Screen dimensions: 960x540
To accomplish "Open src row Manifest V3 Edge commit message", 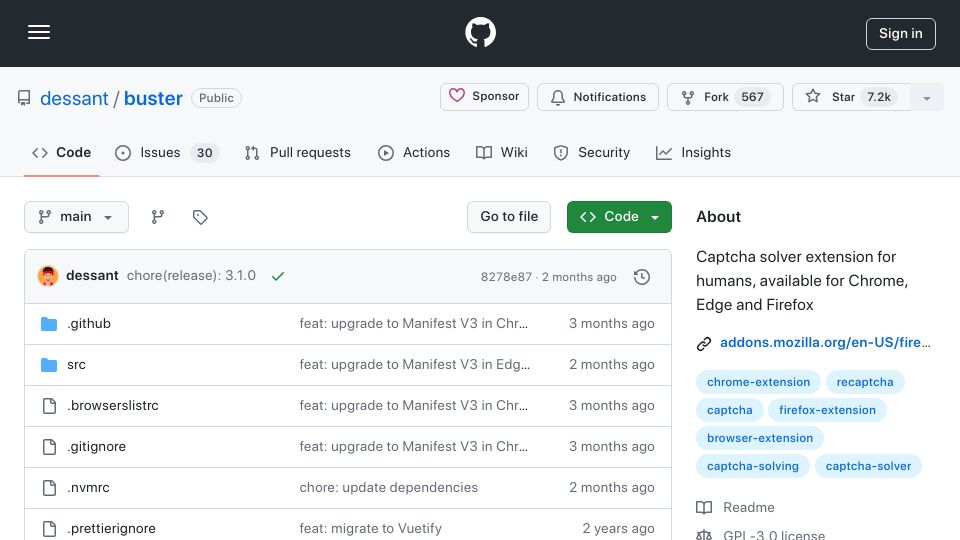I will click(x=414, y=364).
